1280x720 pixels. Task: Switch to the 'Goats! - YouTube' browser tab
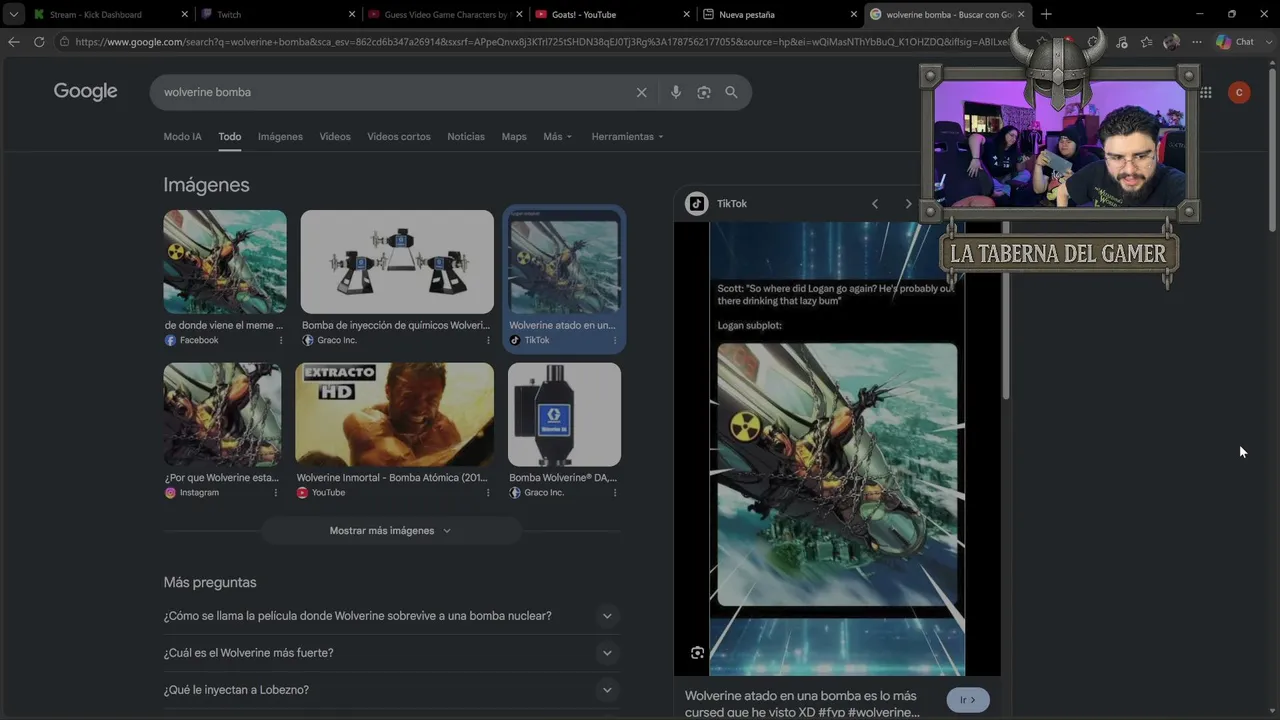pos(612,14)
